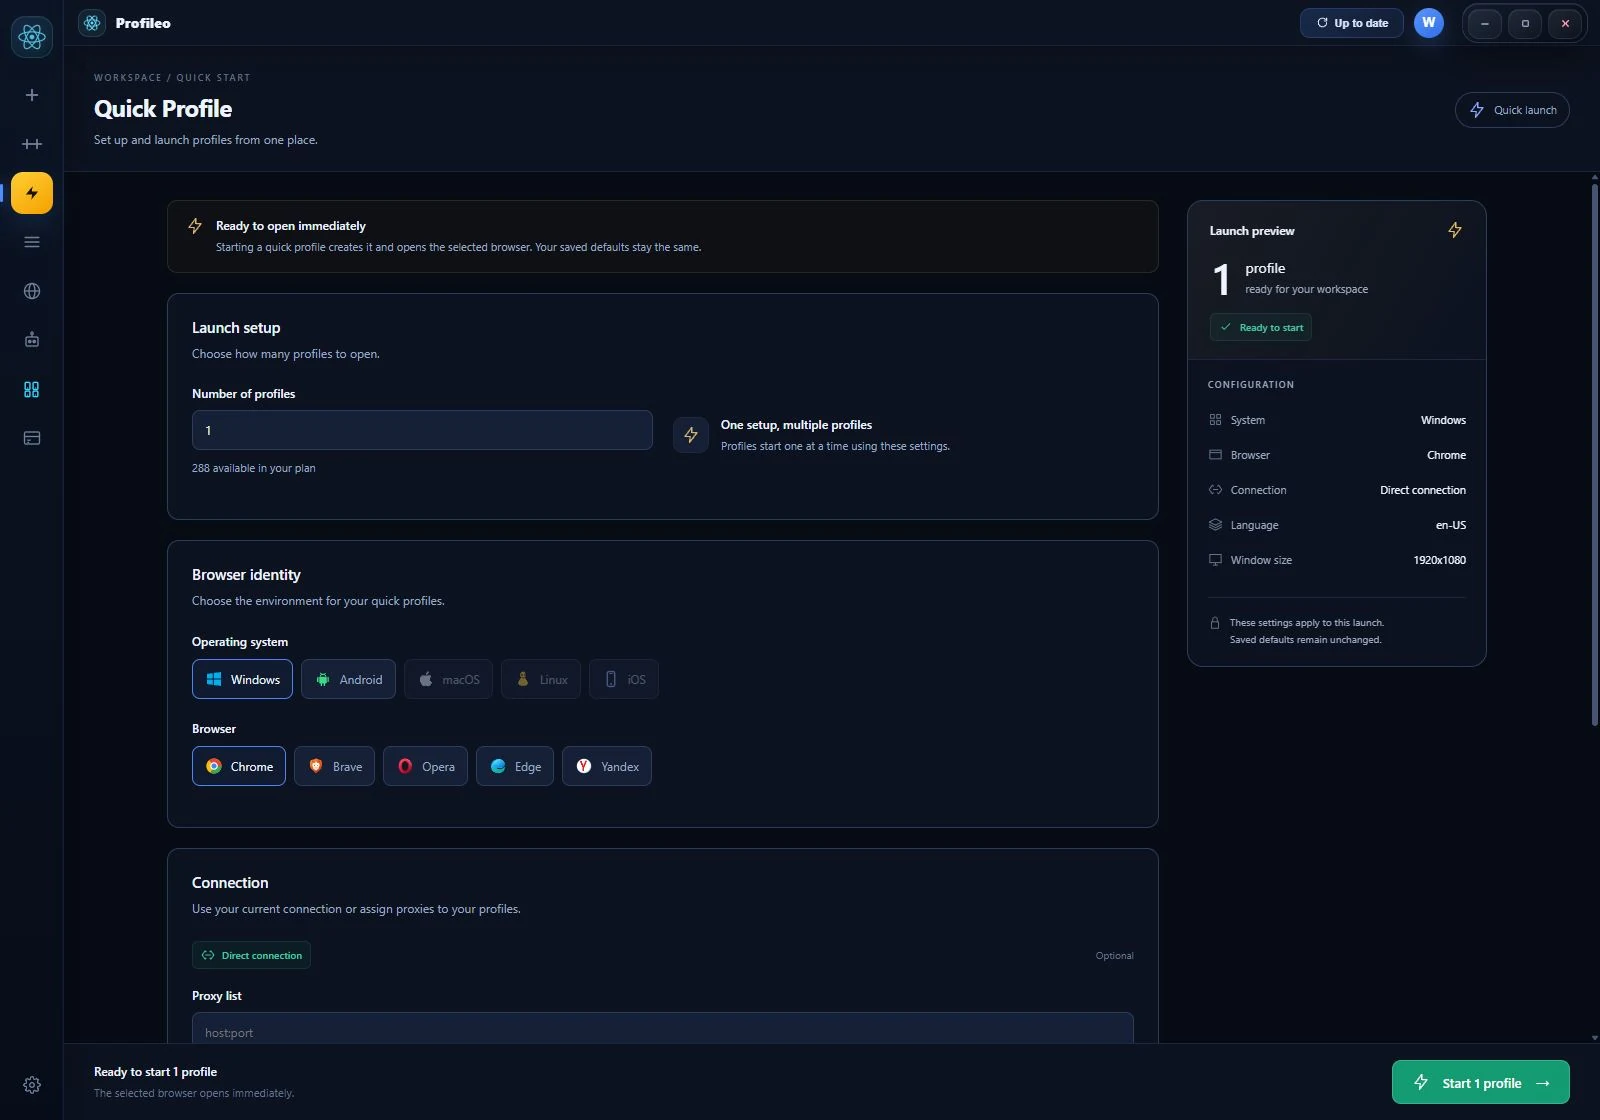The image size is (1600, 1120).
Task: Choose Brave browser
Action: [334, 766]
